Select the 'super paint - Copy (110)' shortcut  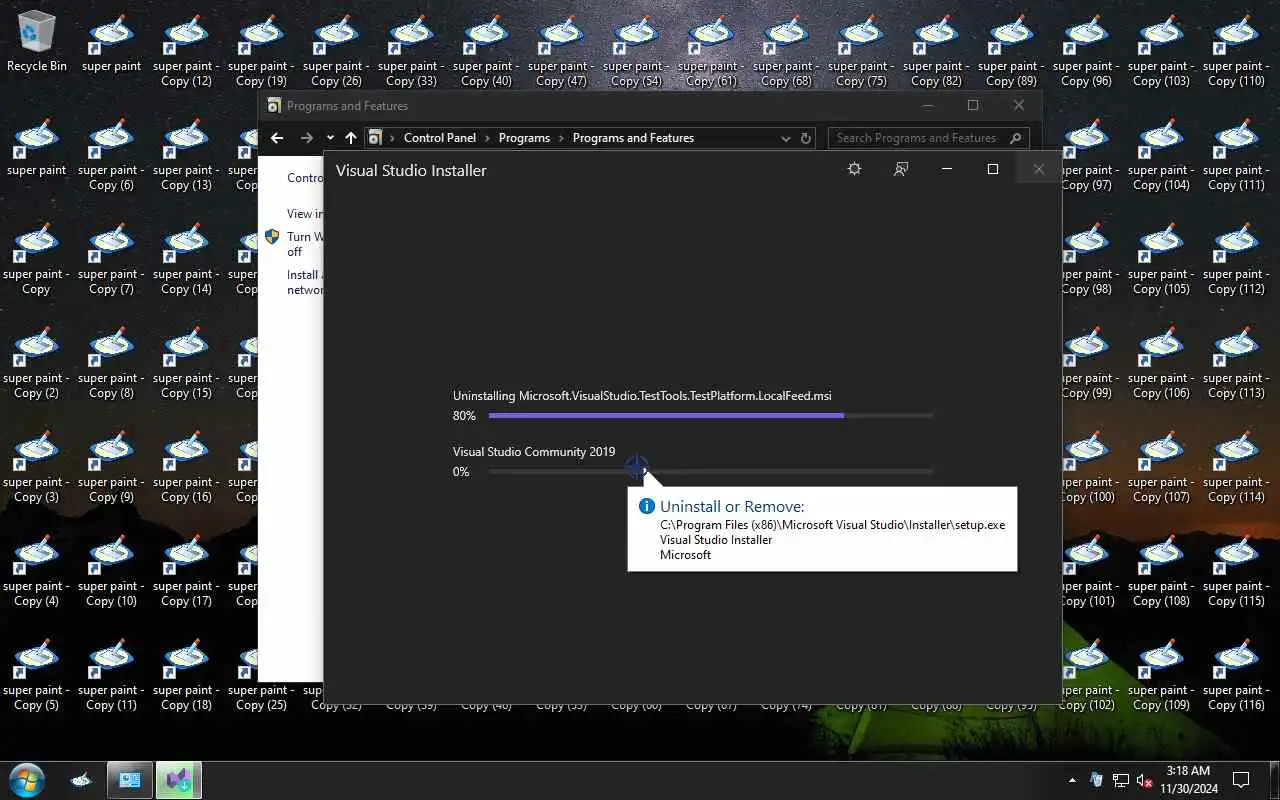[x=1236, y=49]
